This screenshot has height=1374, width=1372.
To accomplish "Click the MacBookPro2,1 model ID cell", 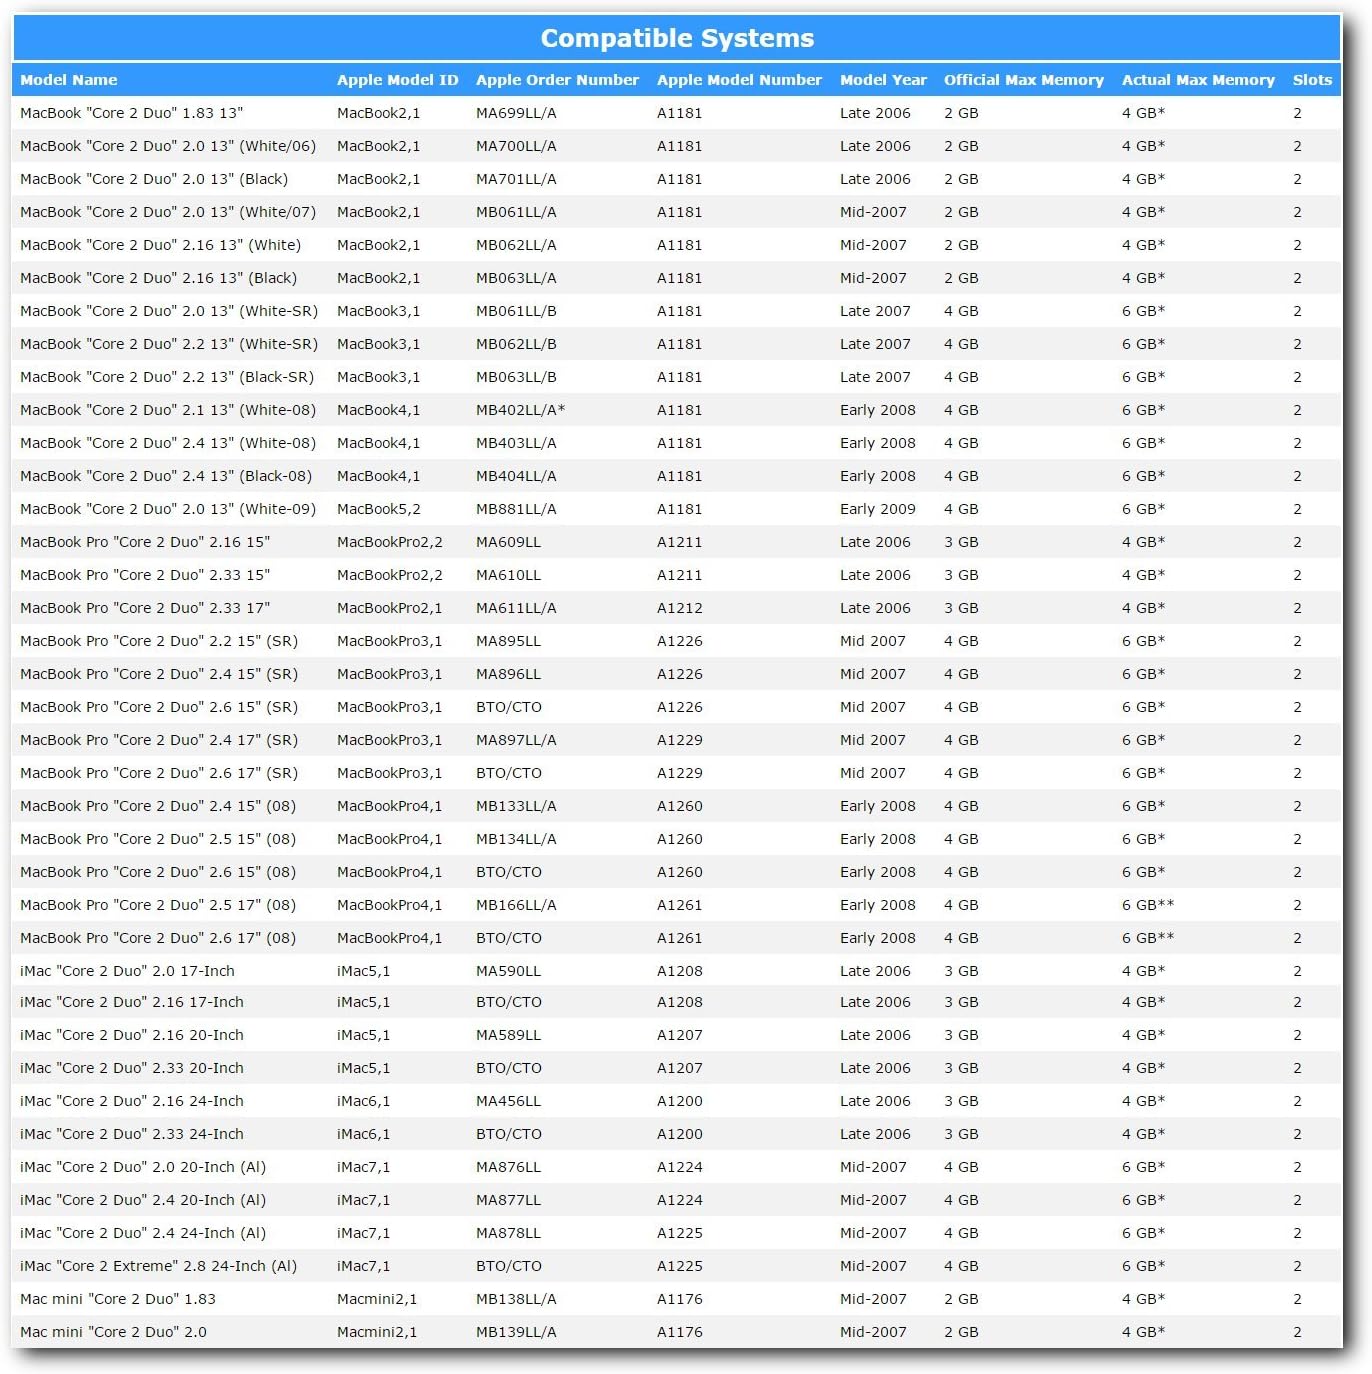I will (390, 608).
